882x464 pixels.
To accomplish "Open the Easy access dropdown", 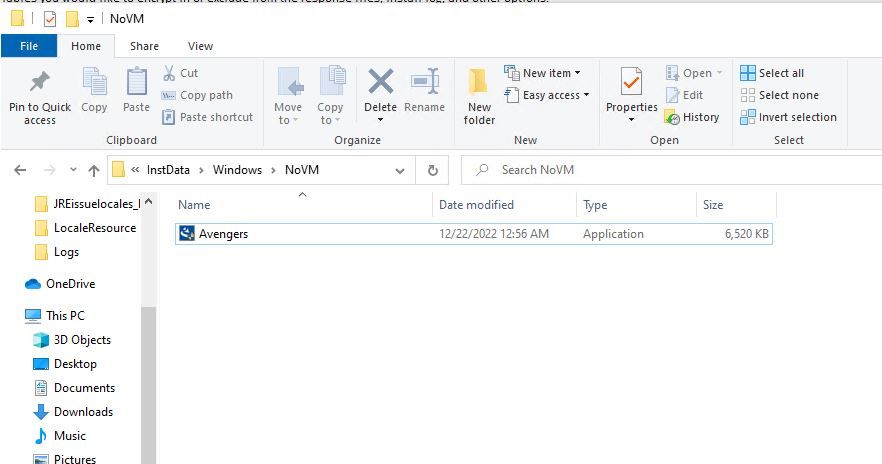I will (547, 95).
